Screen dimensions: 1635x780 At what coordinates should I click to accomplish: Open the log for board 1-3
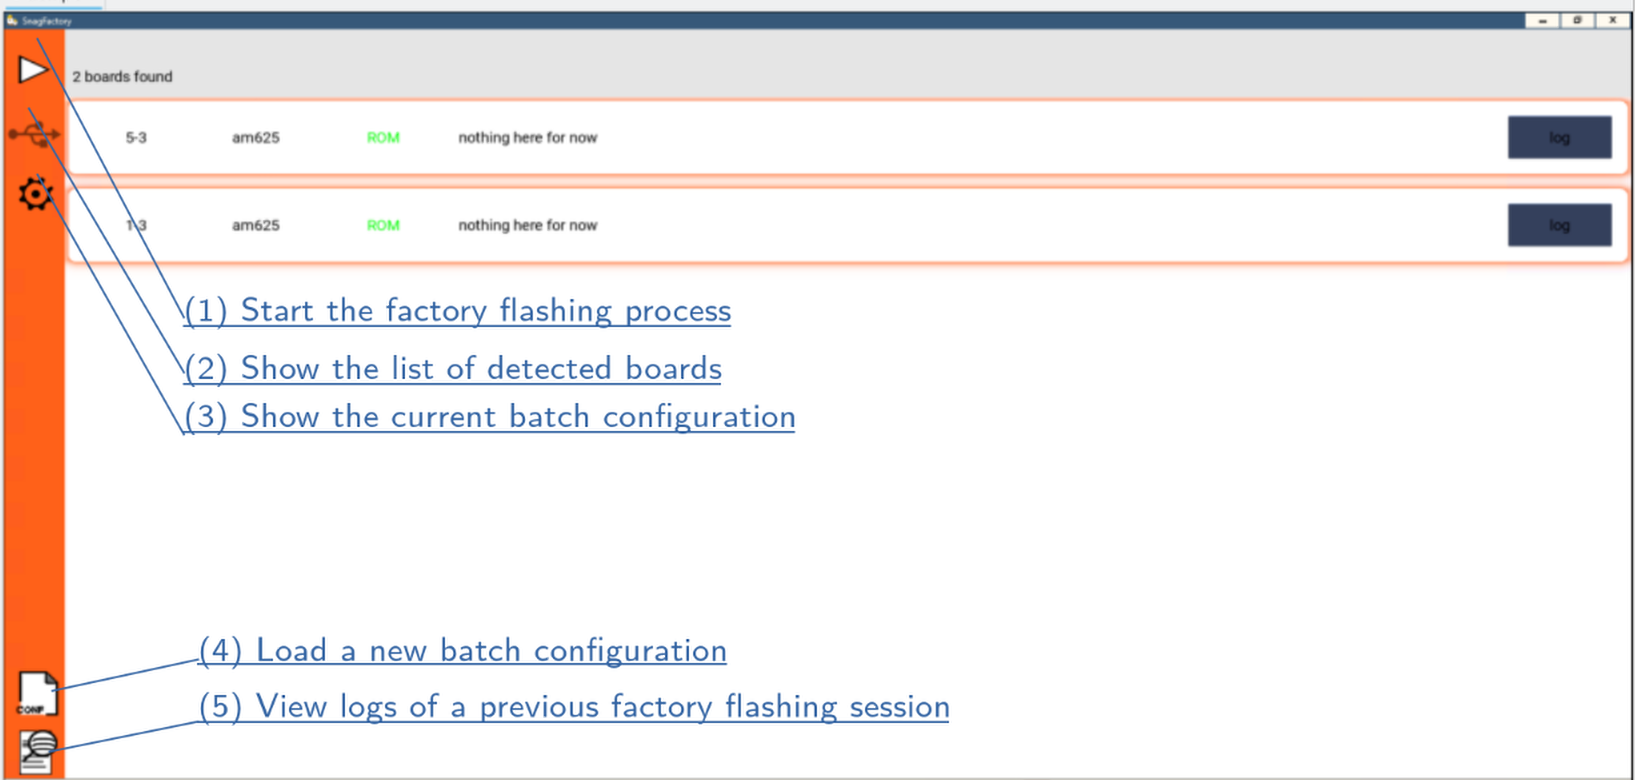(x=1558, y=225)
